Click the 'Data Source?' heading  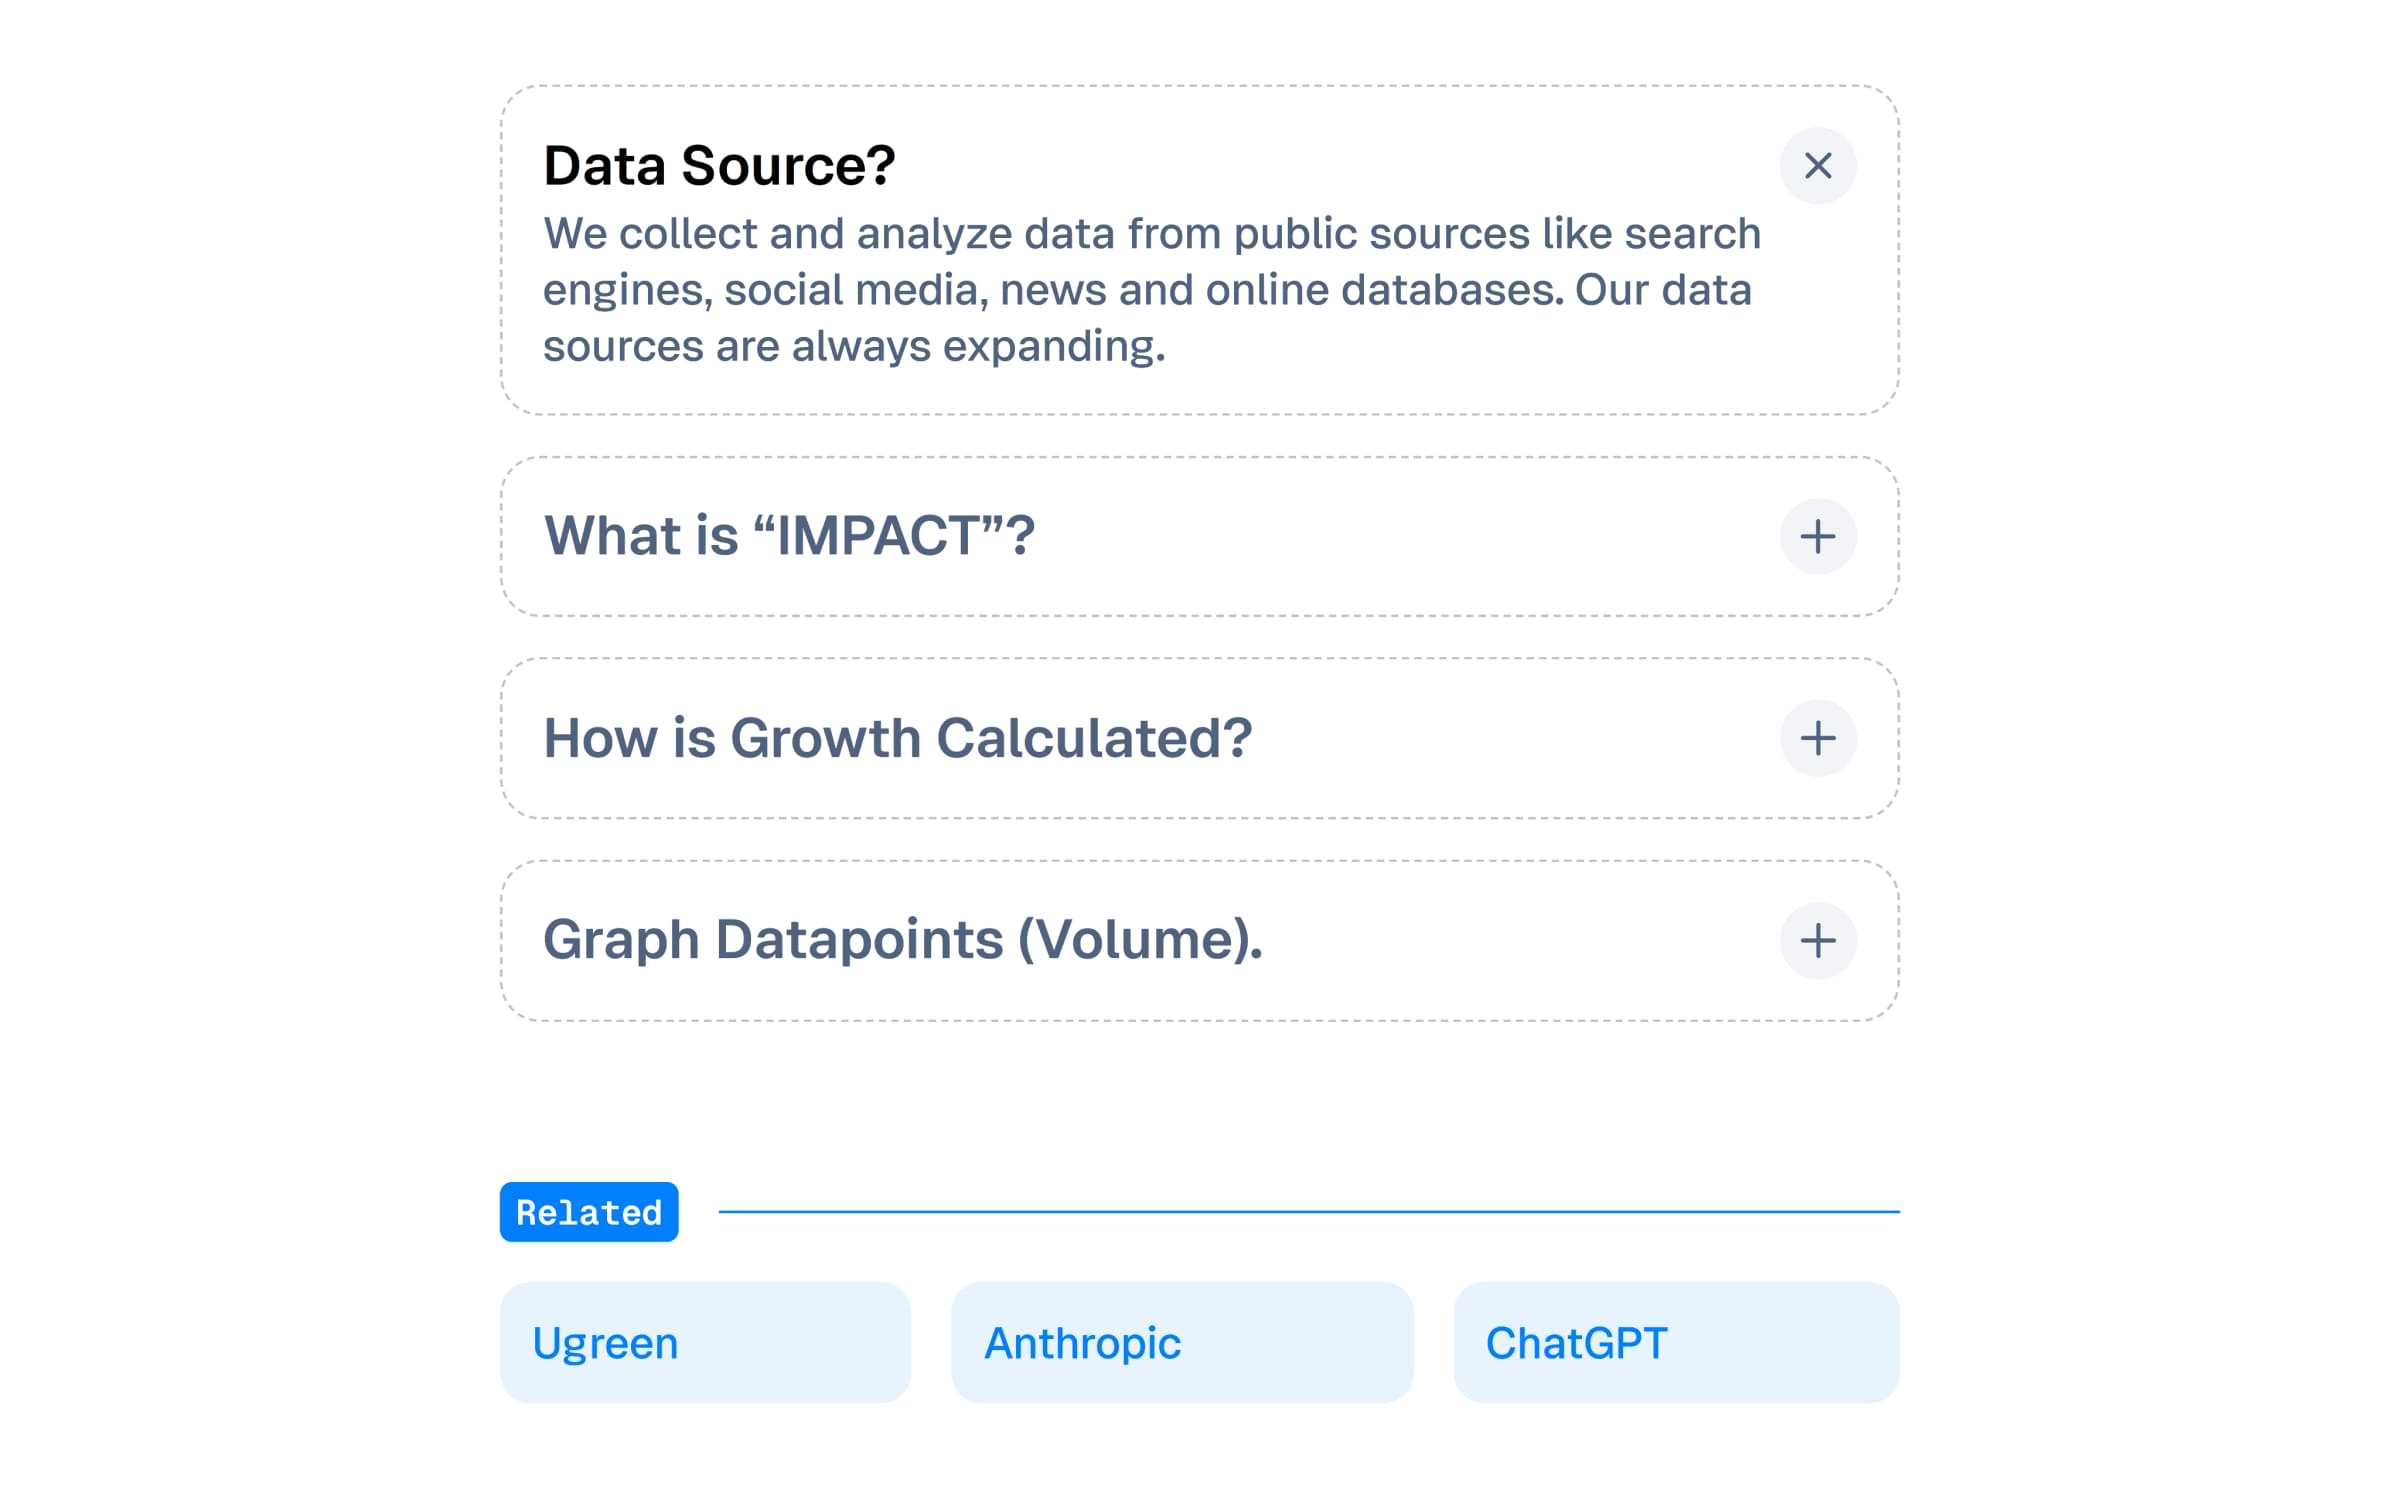[x=719, y=166]
